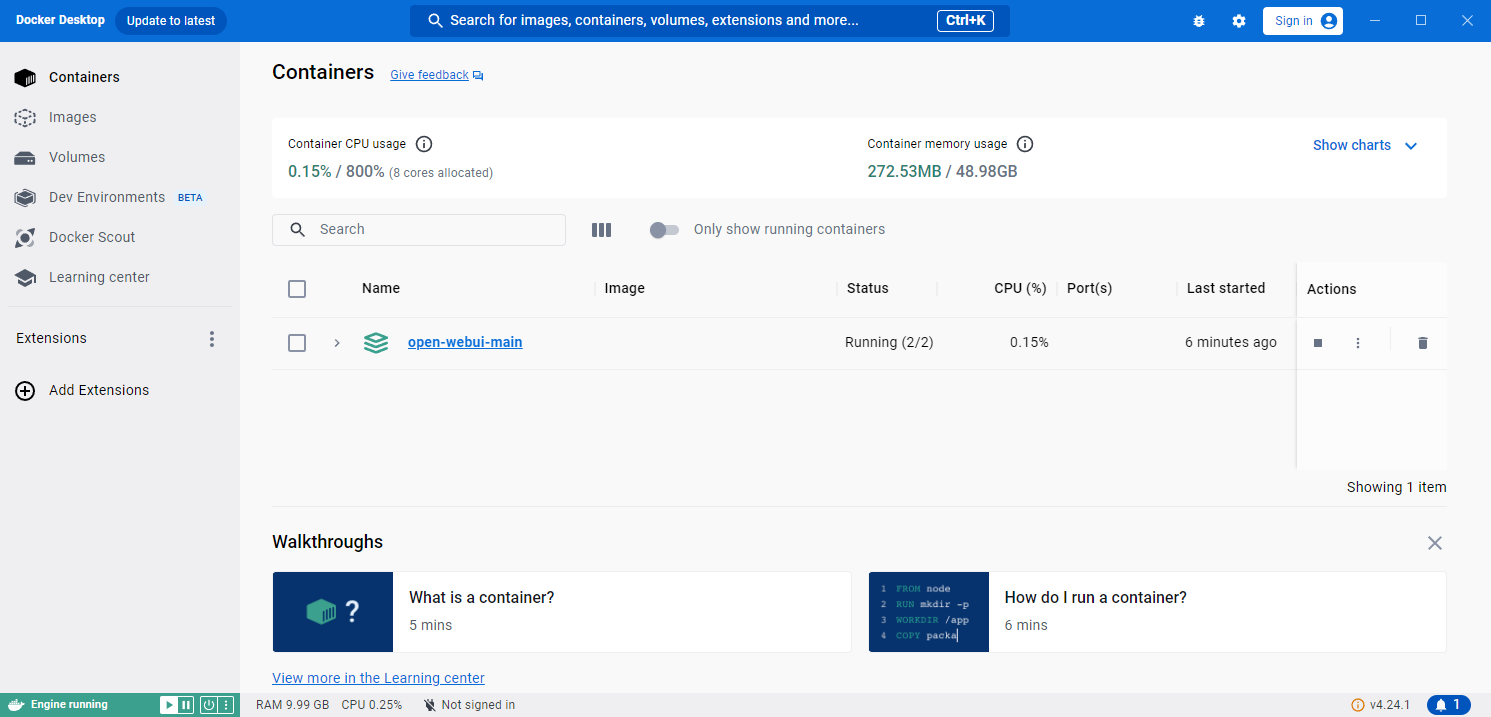
Task: Sort by Last started column header
Action: pyautogui.click(x=1226, y=288)
